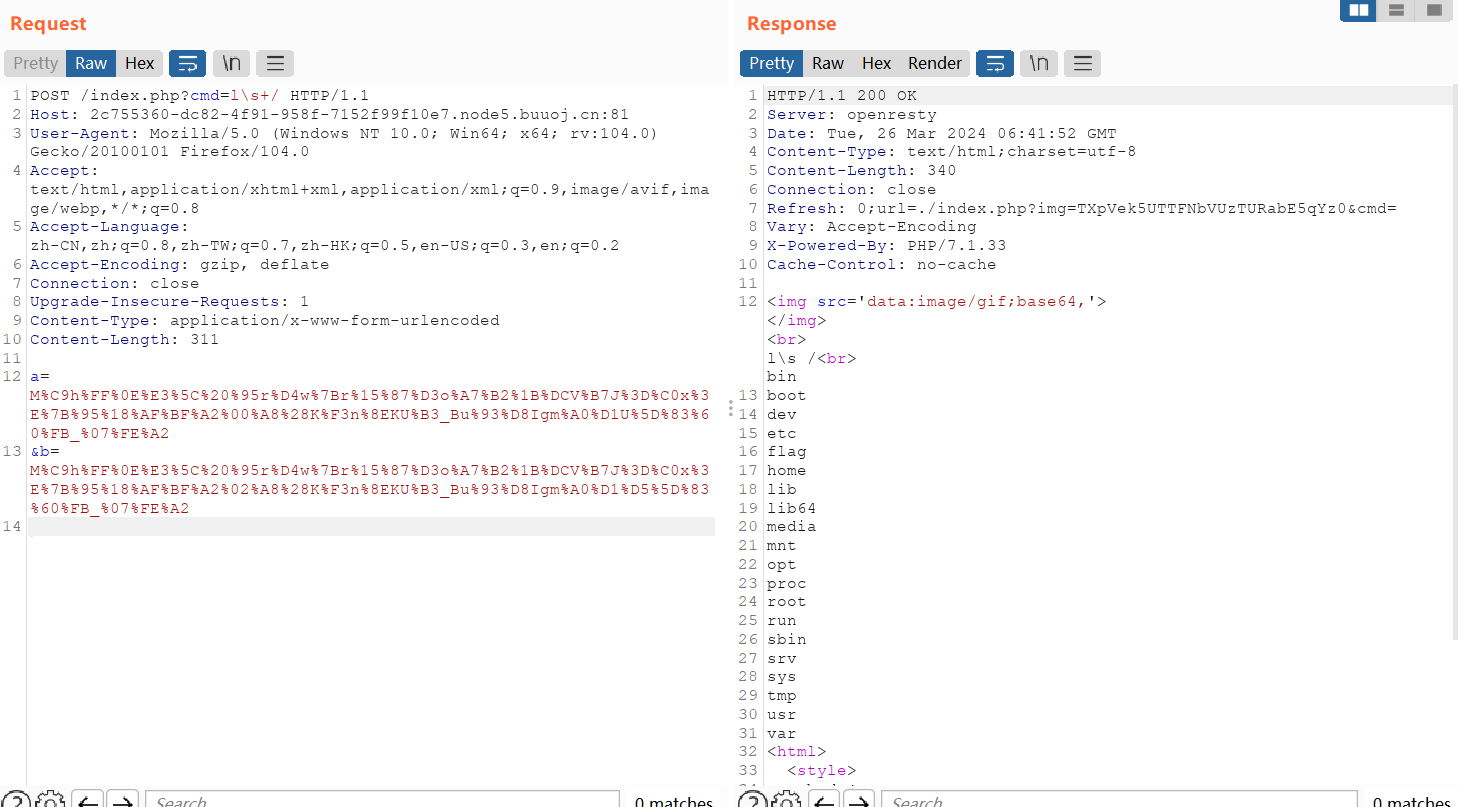Click the Response panel vertical scrollbar
Screen dimensions: 1458x807
click(x=1454, y=362)
